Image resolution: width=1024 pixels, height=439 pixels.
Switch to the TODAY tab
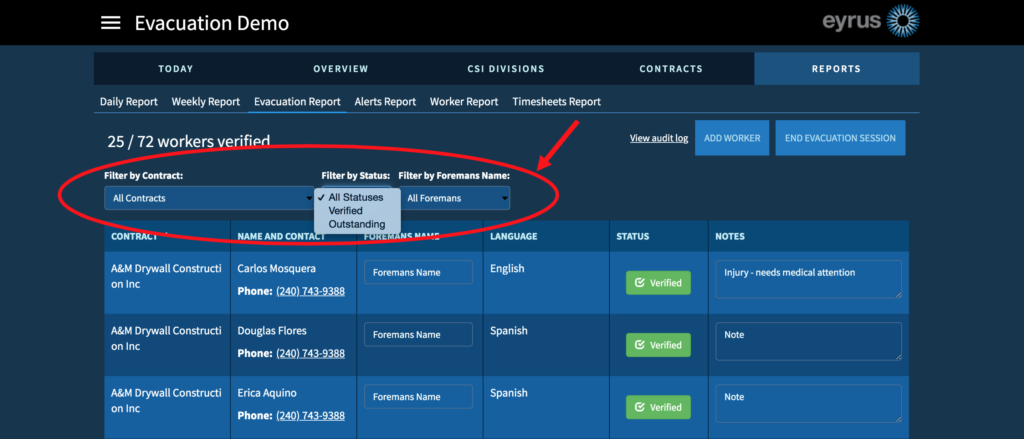(176, 69)
